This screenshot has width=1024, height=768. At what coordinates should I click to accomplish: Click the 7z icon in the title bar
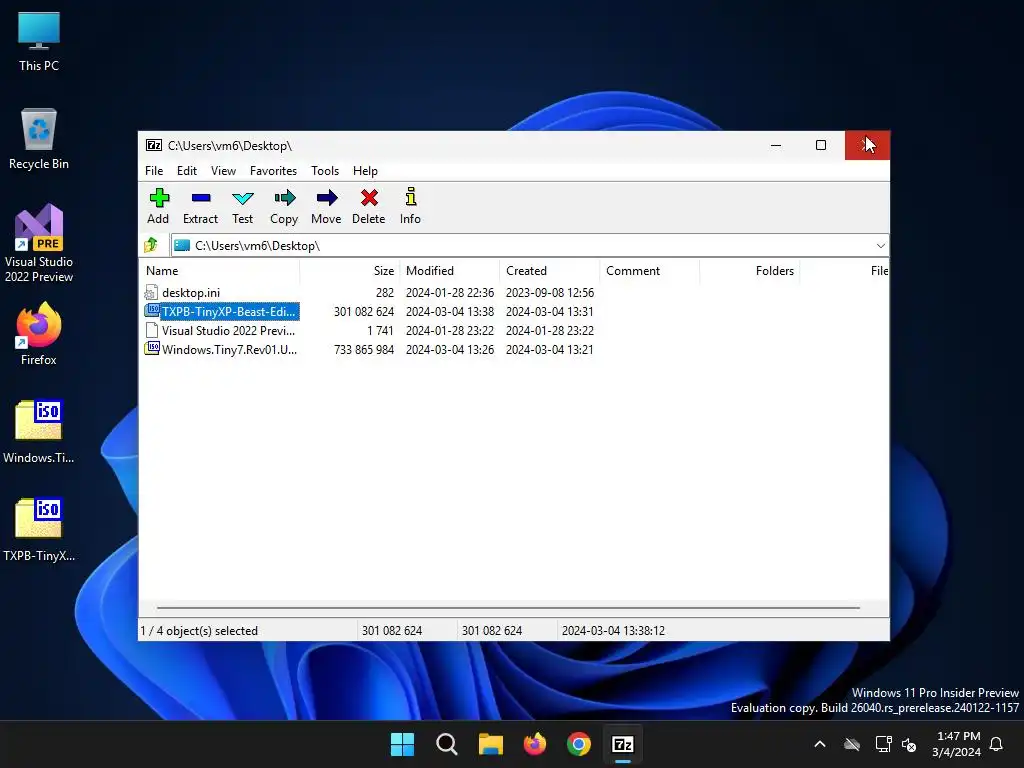(154, 145)
